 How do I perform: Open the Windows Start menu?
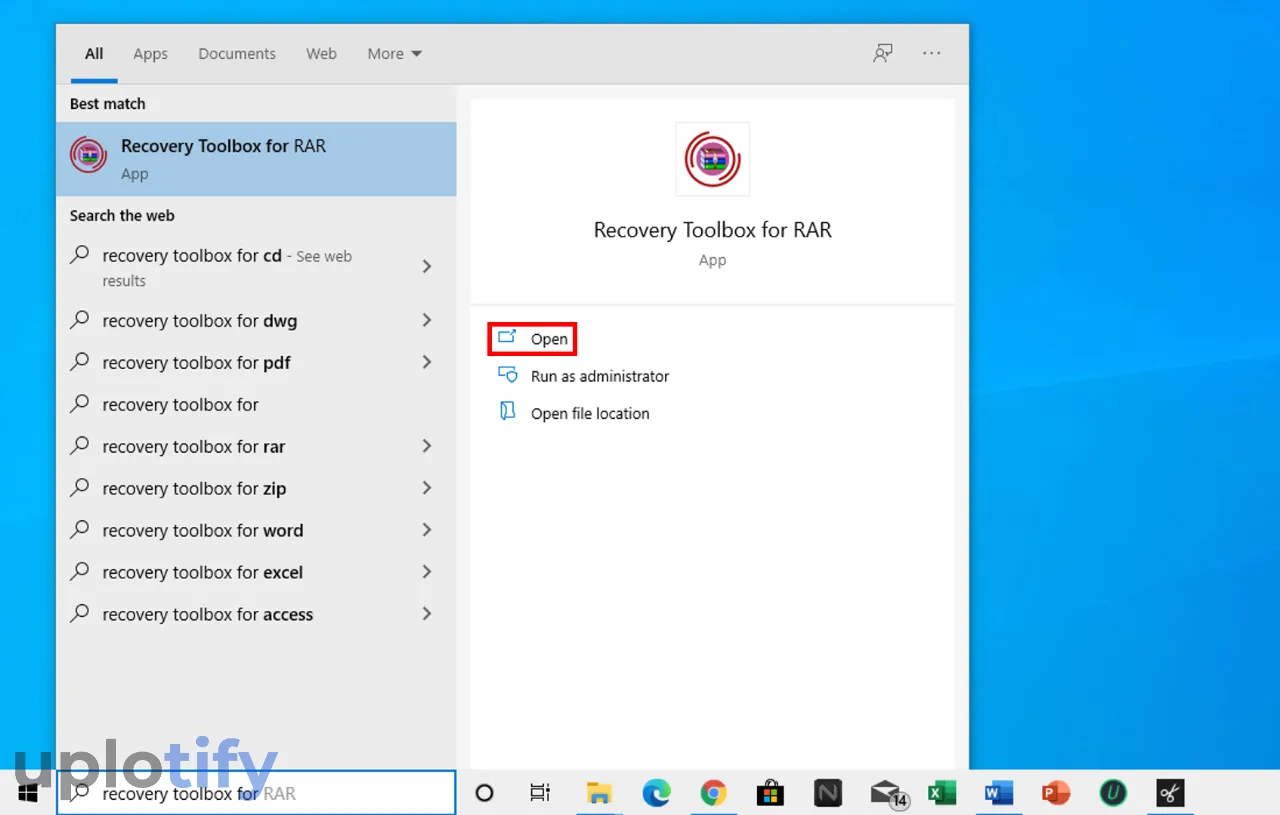tap(28, 793)
